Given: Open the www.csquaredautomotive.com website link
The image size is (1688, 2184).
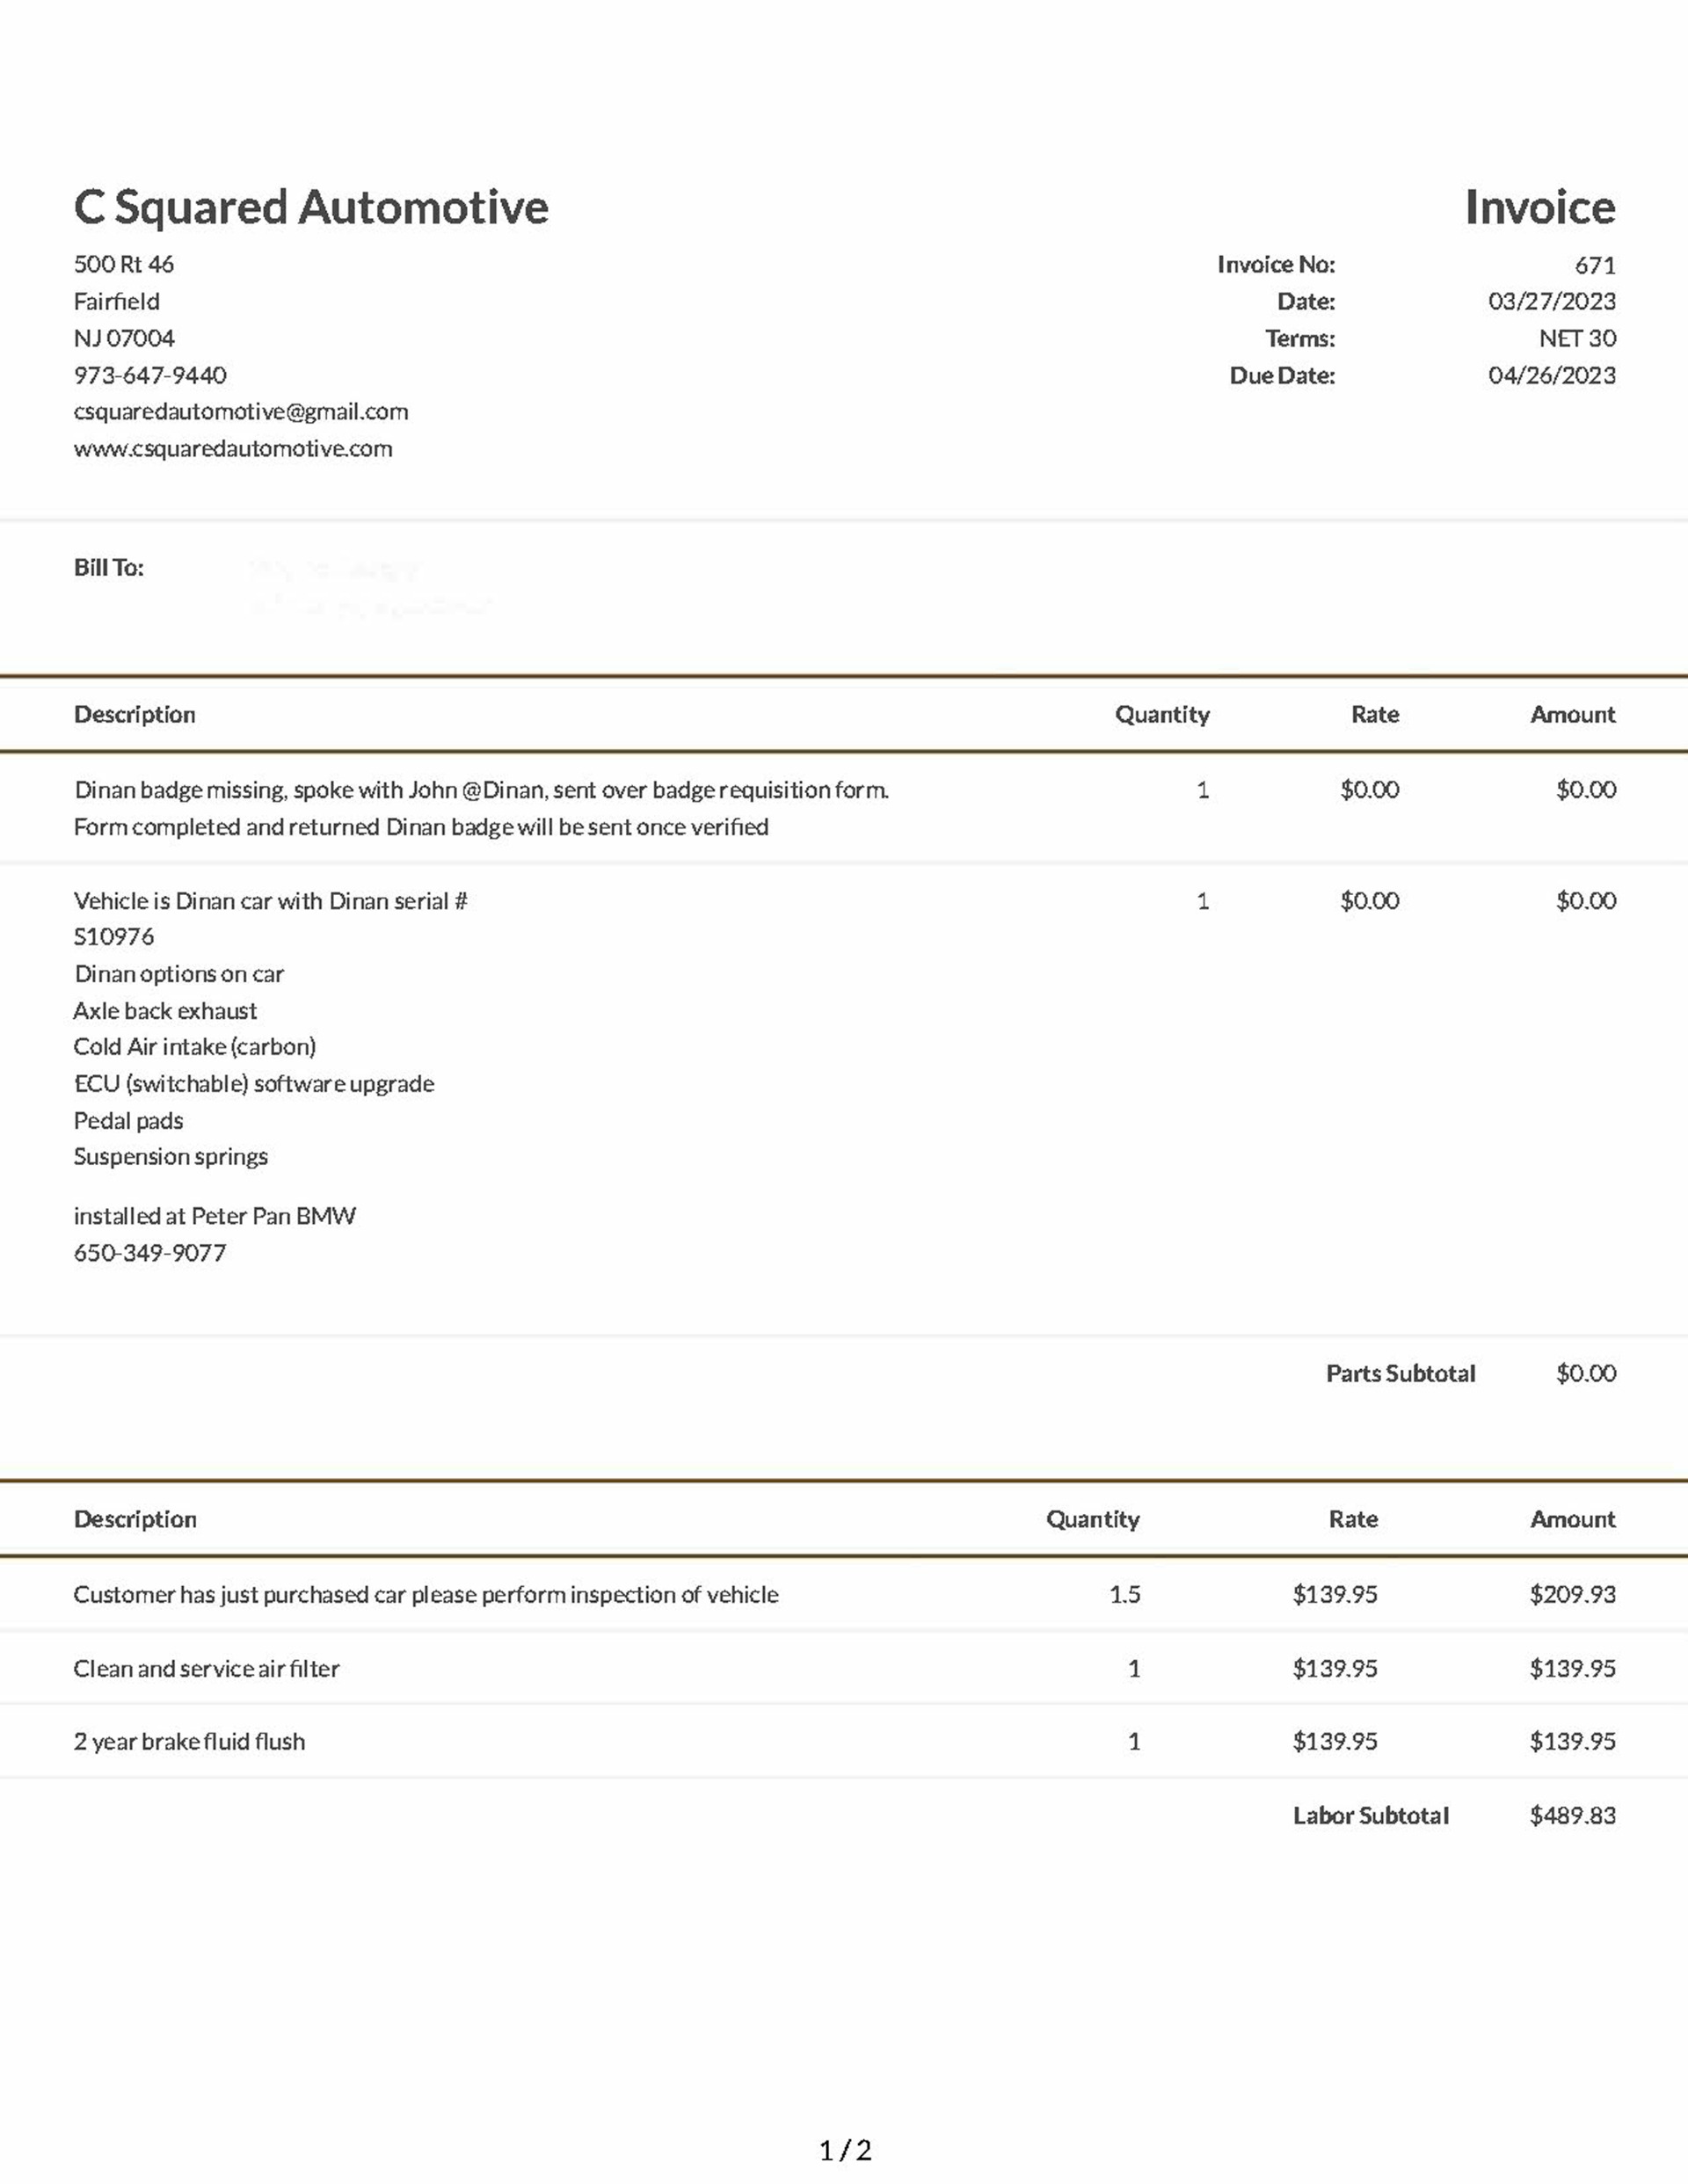Looking at the screenshot, I should [x=232, y=449].
